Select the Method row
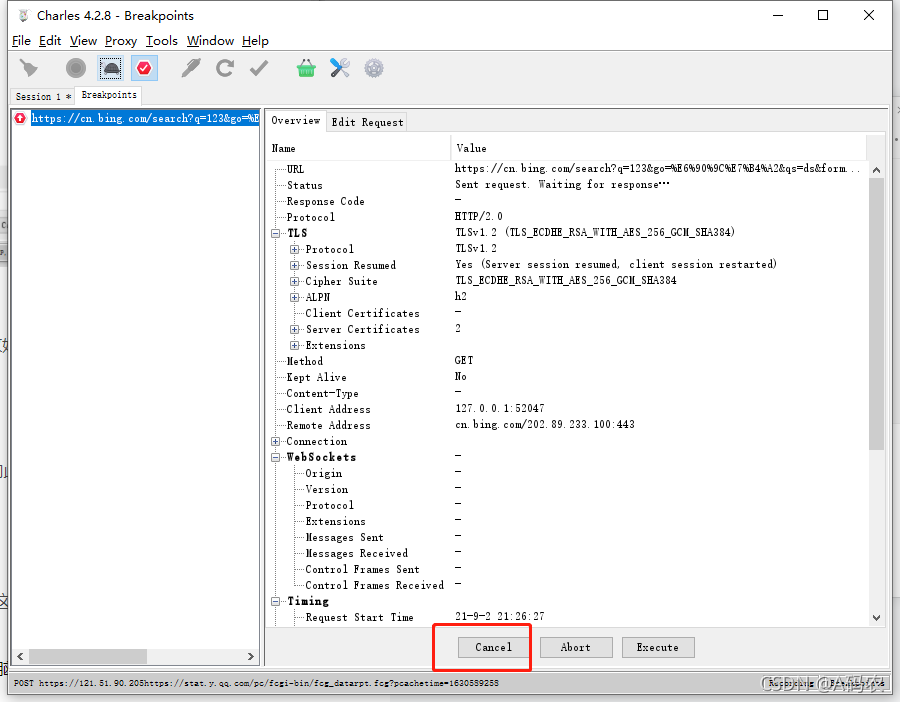900x702 pixels. 568,361
